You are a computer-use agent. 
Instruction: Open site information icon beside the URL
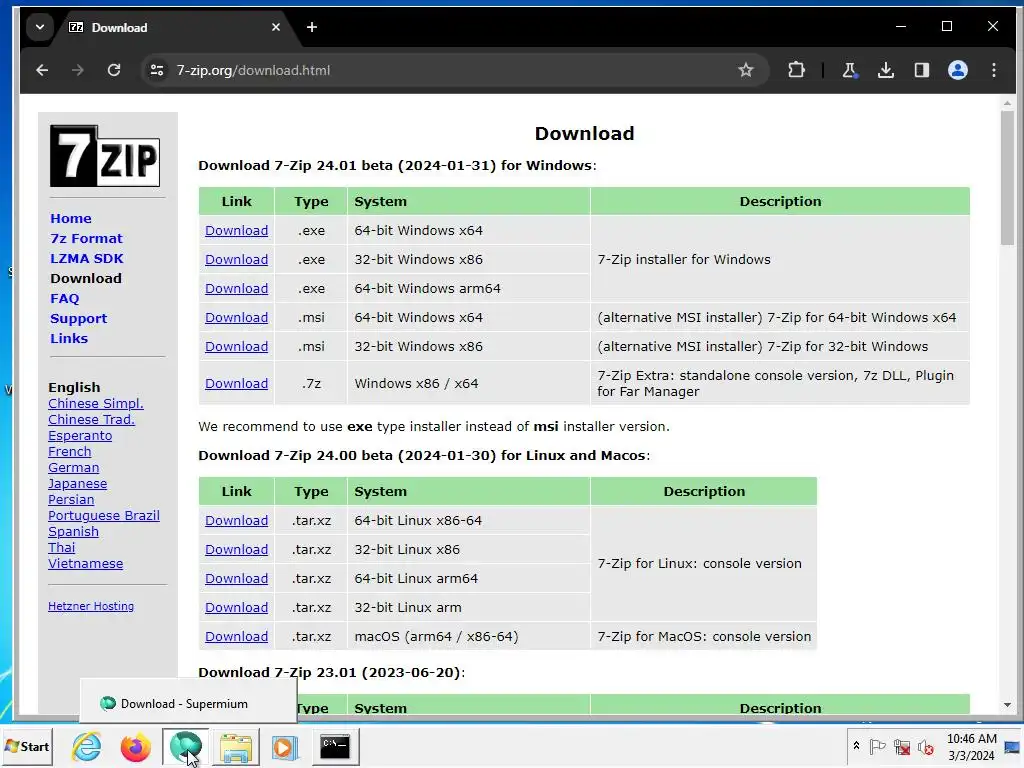click(157, 70)
